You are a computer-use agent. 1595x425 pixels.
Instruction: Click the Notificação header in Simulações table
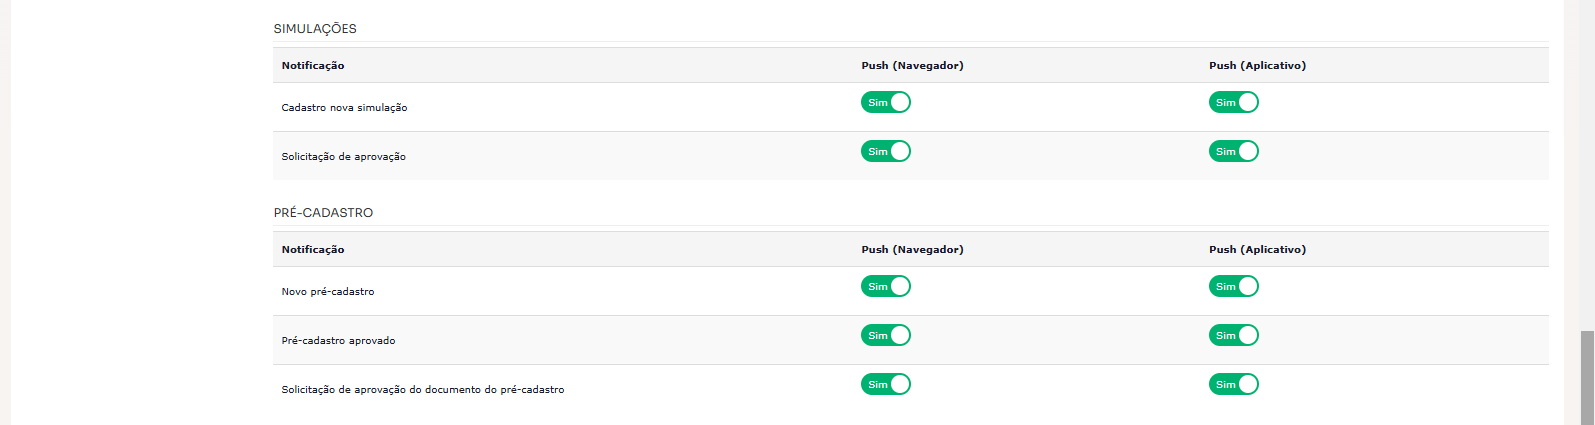pos(313,65)
